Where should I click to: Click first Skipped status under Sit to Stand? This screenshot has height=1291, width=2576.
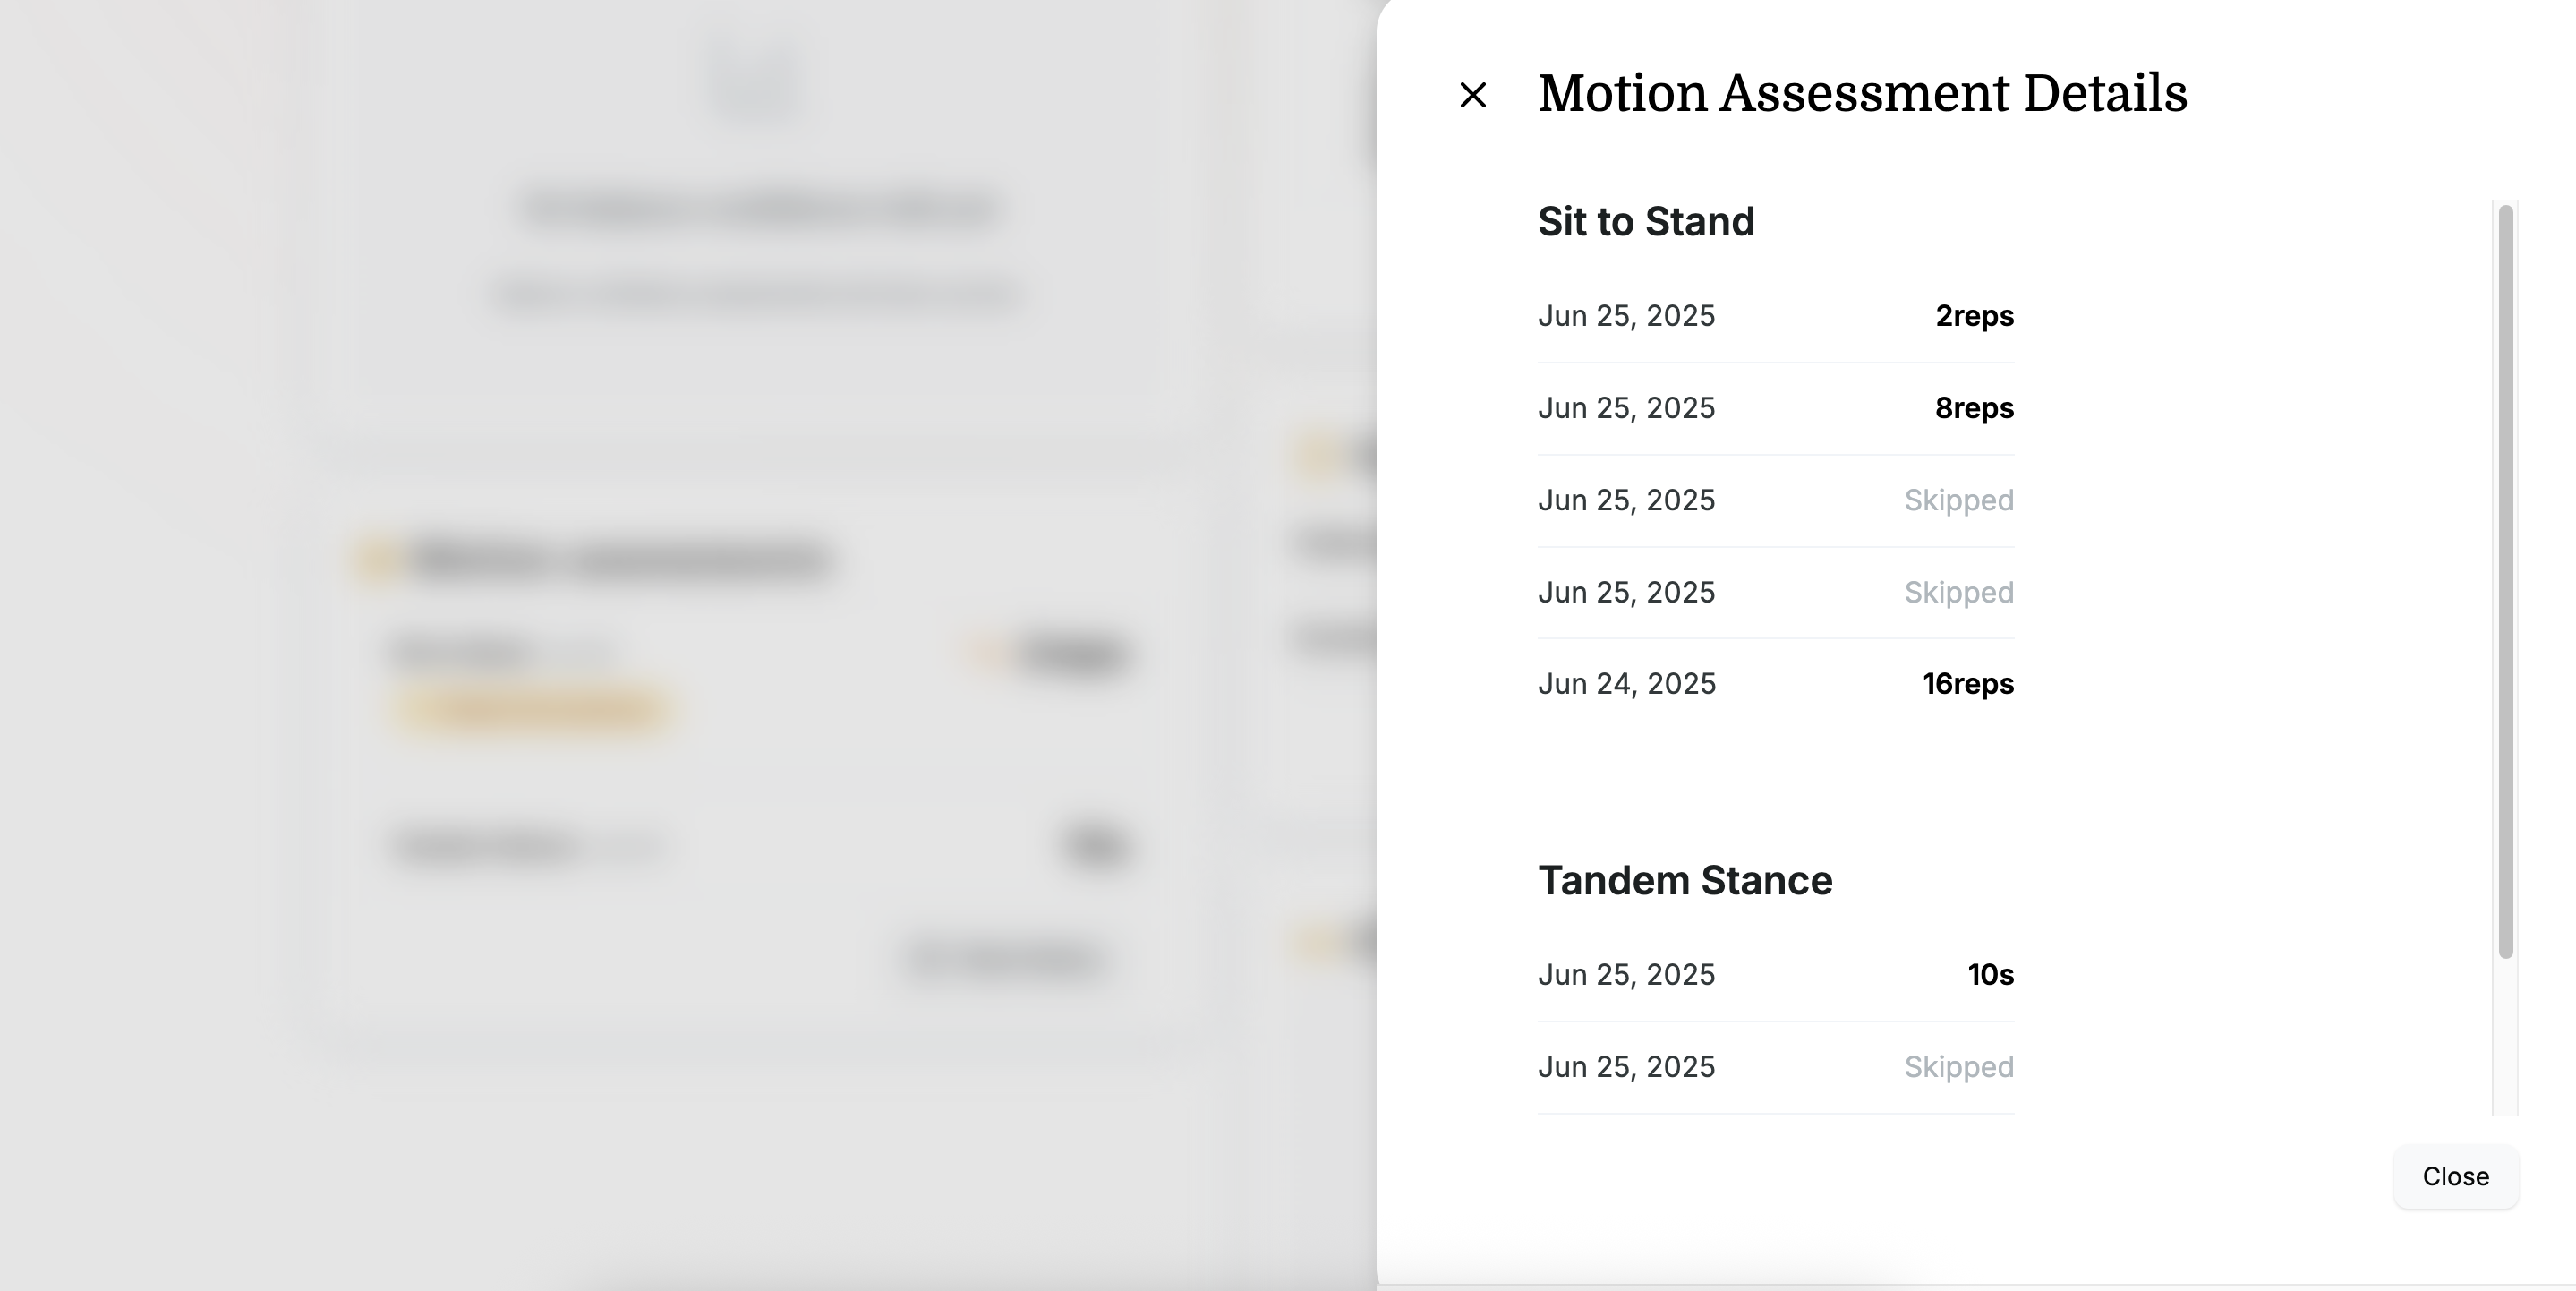(x=1958, y=500)
